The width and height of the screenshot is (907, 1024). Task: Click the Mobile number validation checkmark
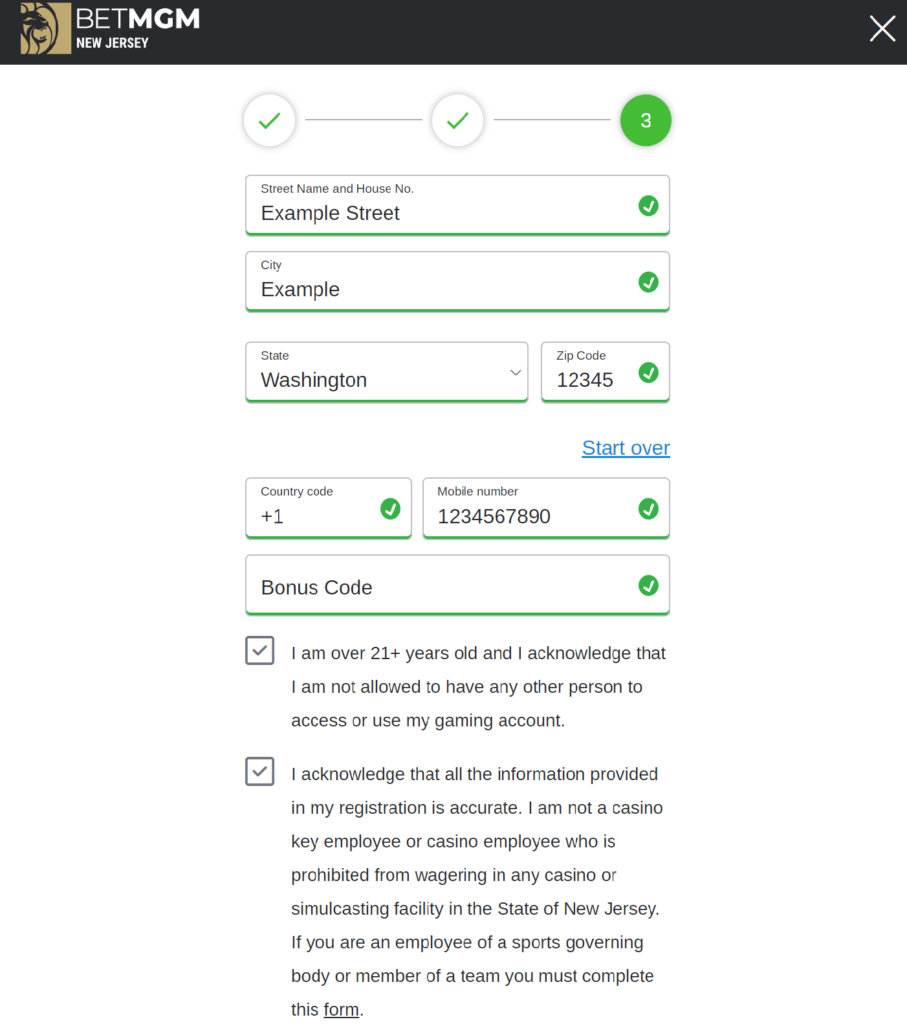coord(648,509)
